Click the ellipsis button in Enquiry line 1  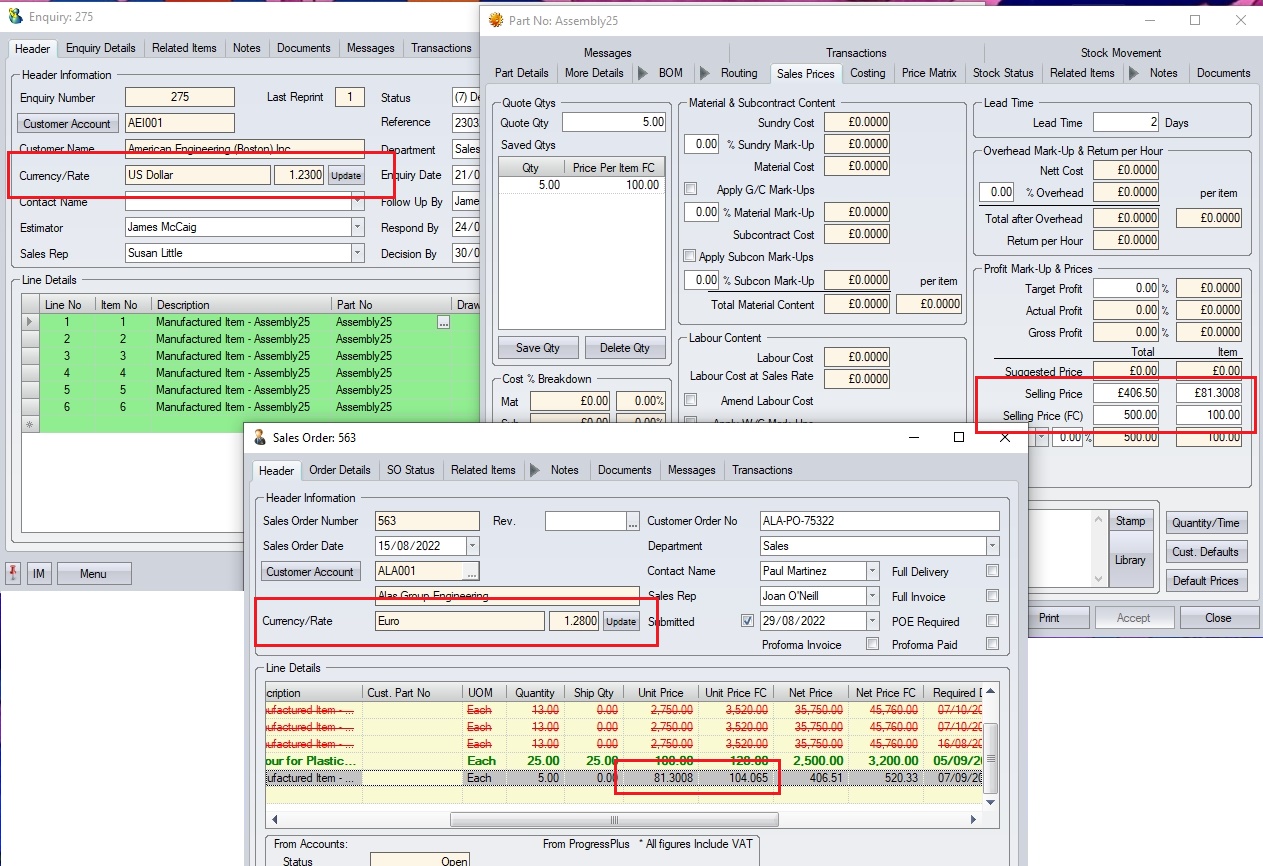click(443, 323)
